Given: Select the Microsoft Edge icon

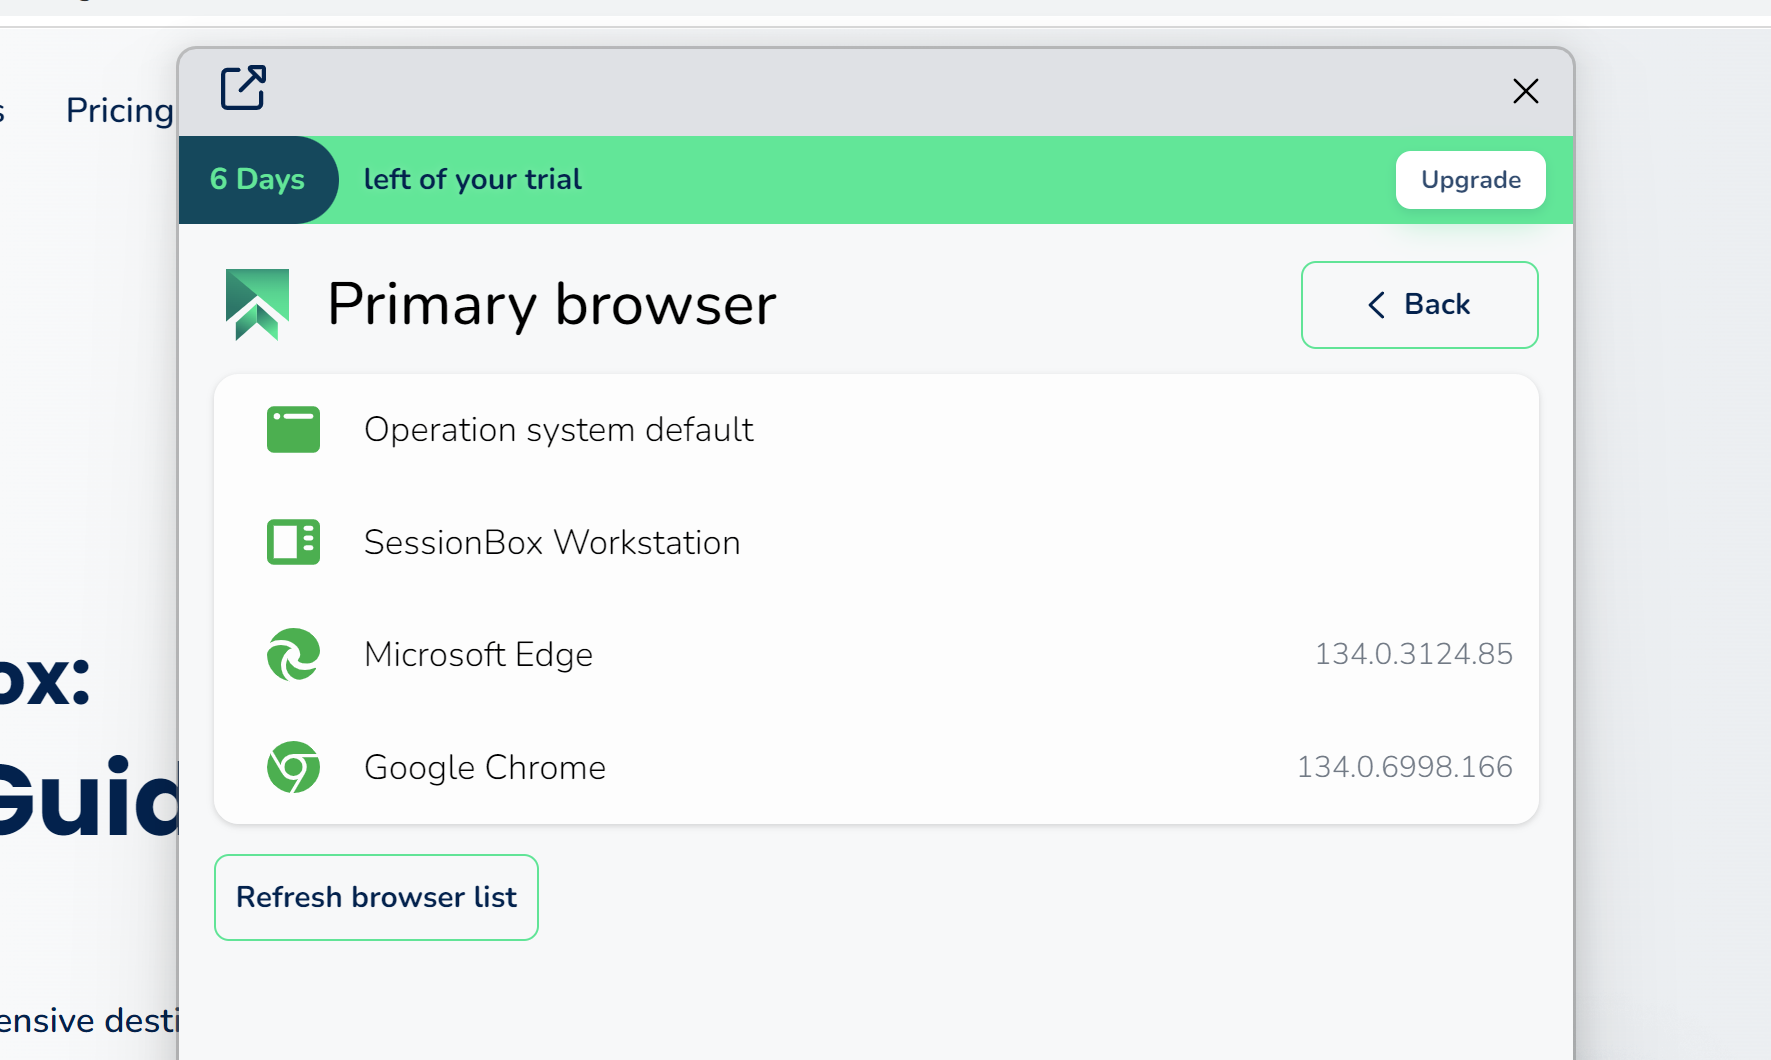Looking at the screenshot, I should 293,654.
